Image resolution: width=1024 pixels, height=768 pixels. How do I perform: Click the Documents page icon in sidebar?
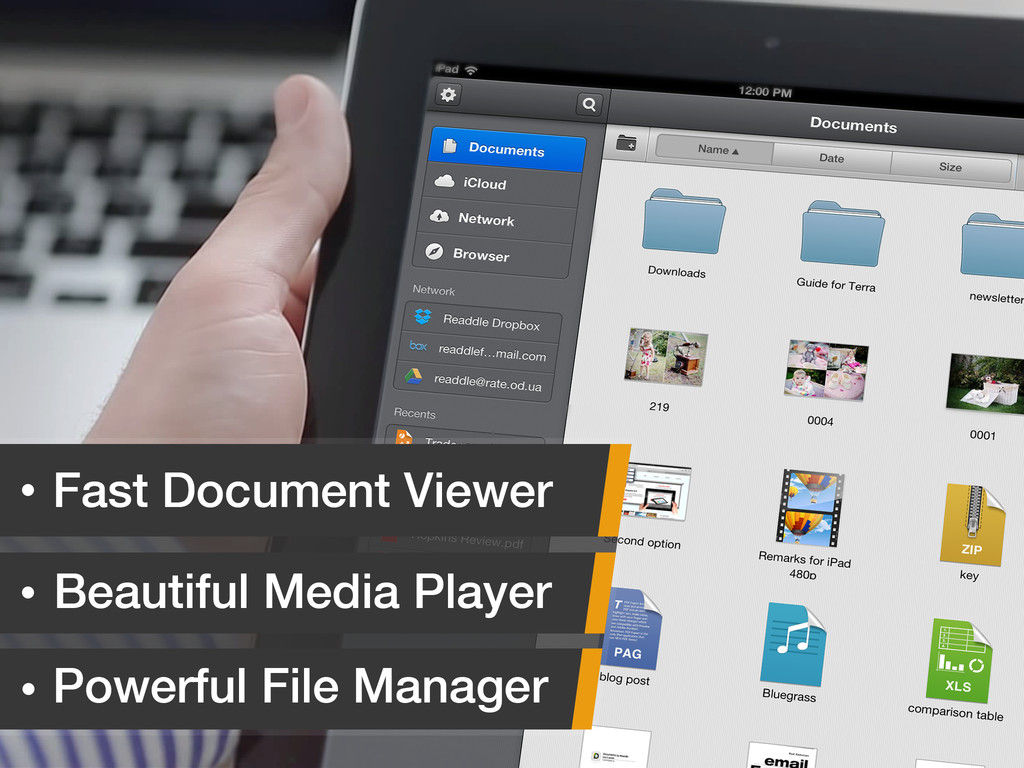click(449, 146)
